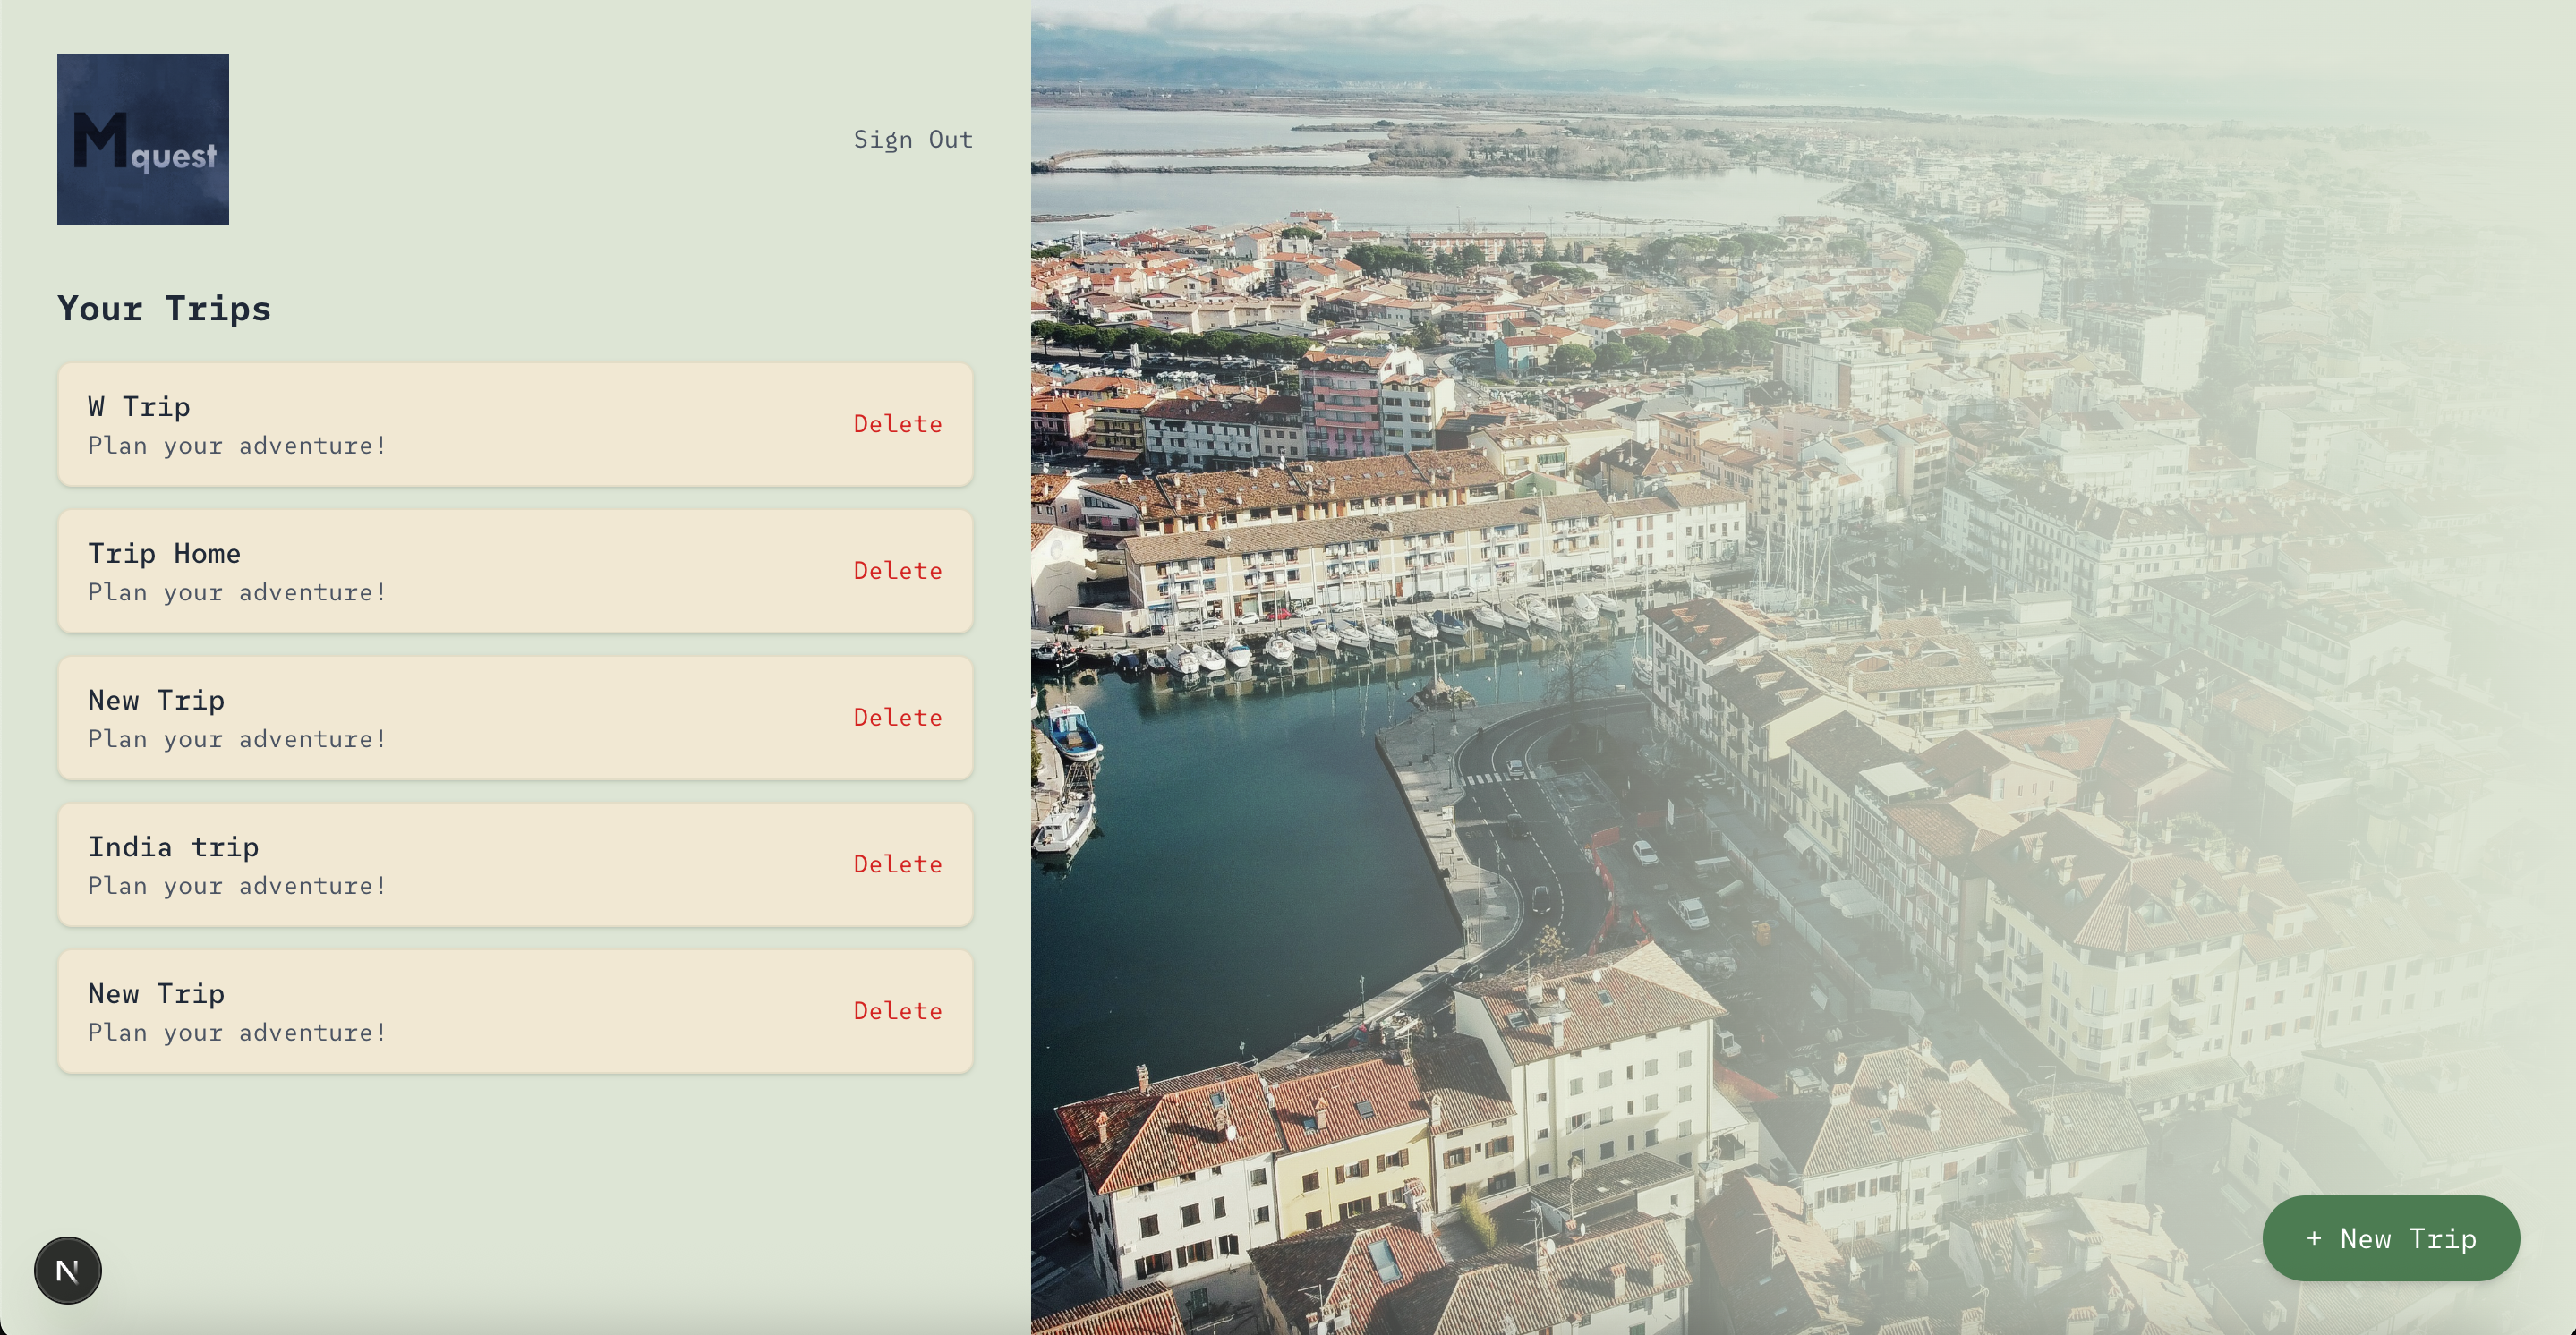The width and height of the screenshot is (2576, 1335).
Task: Click the Sign Out link
Action: [912, 139]
